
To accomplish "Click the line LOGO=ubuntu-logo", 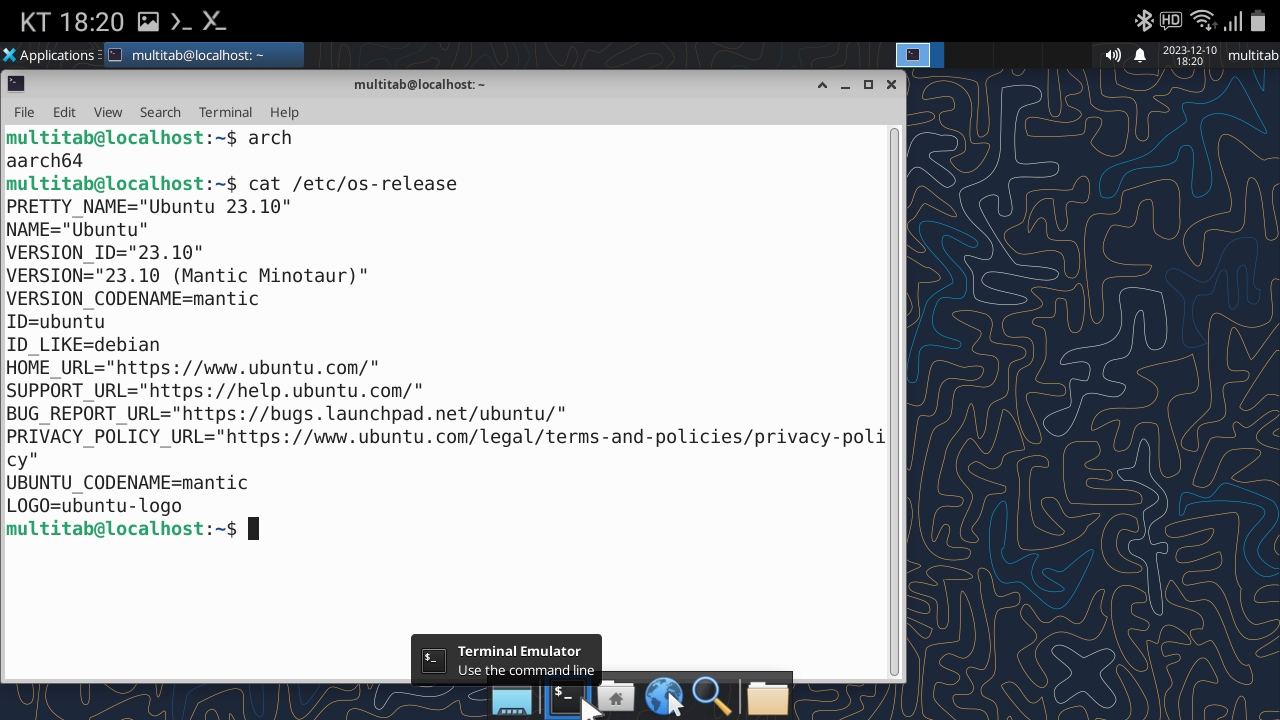I will 94,505.
